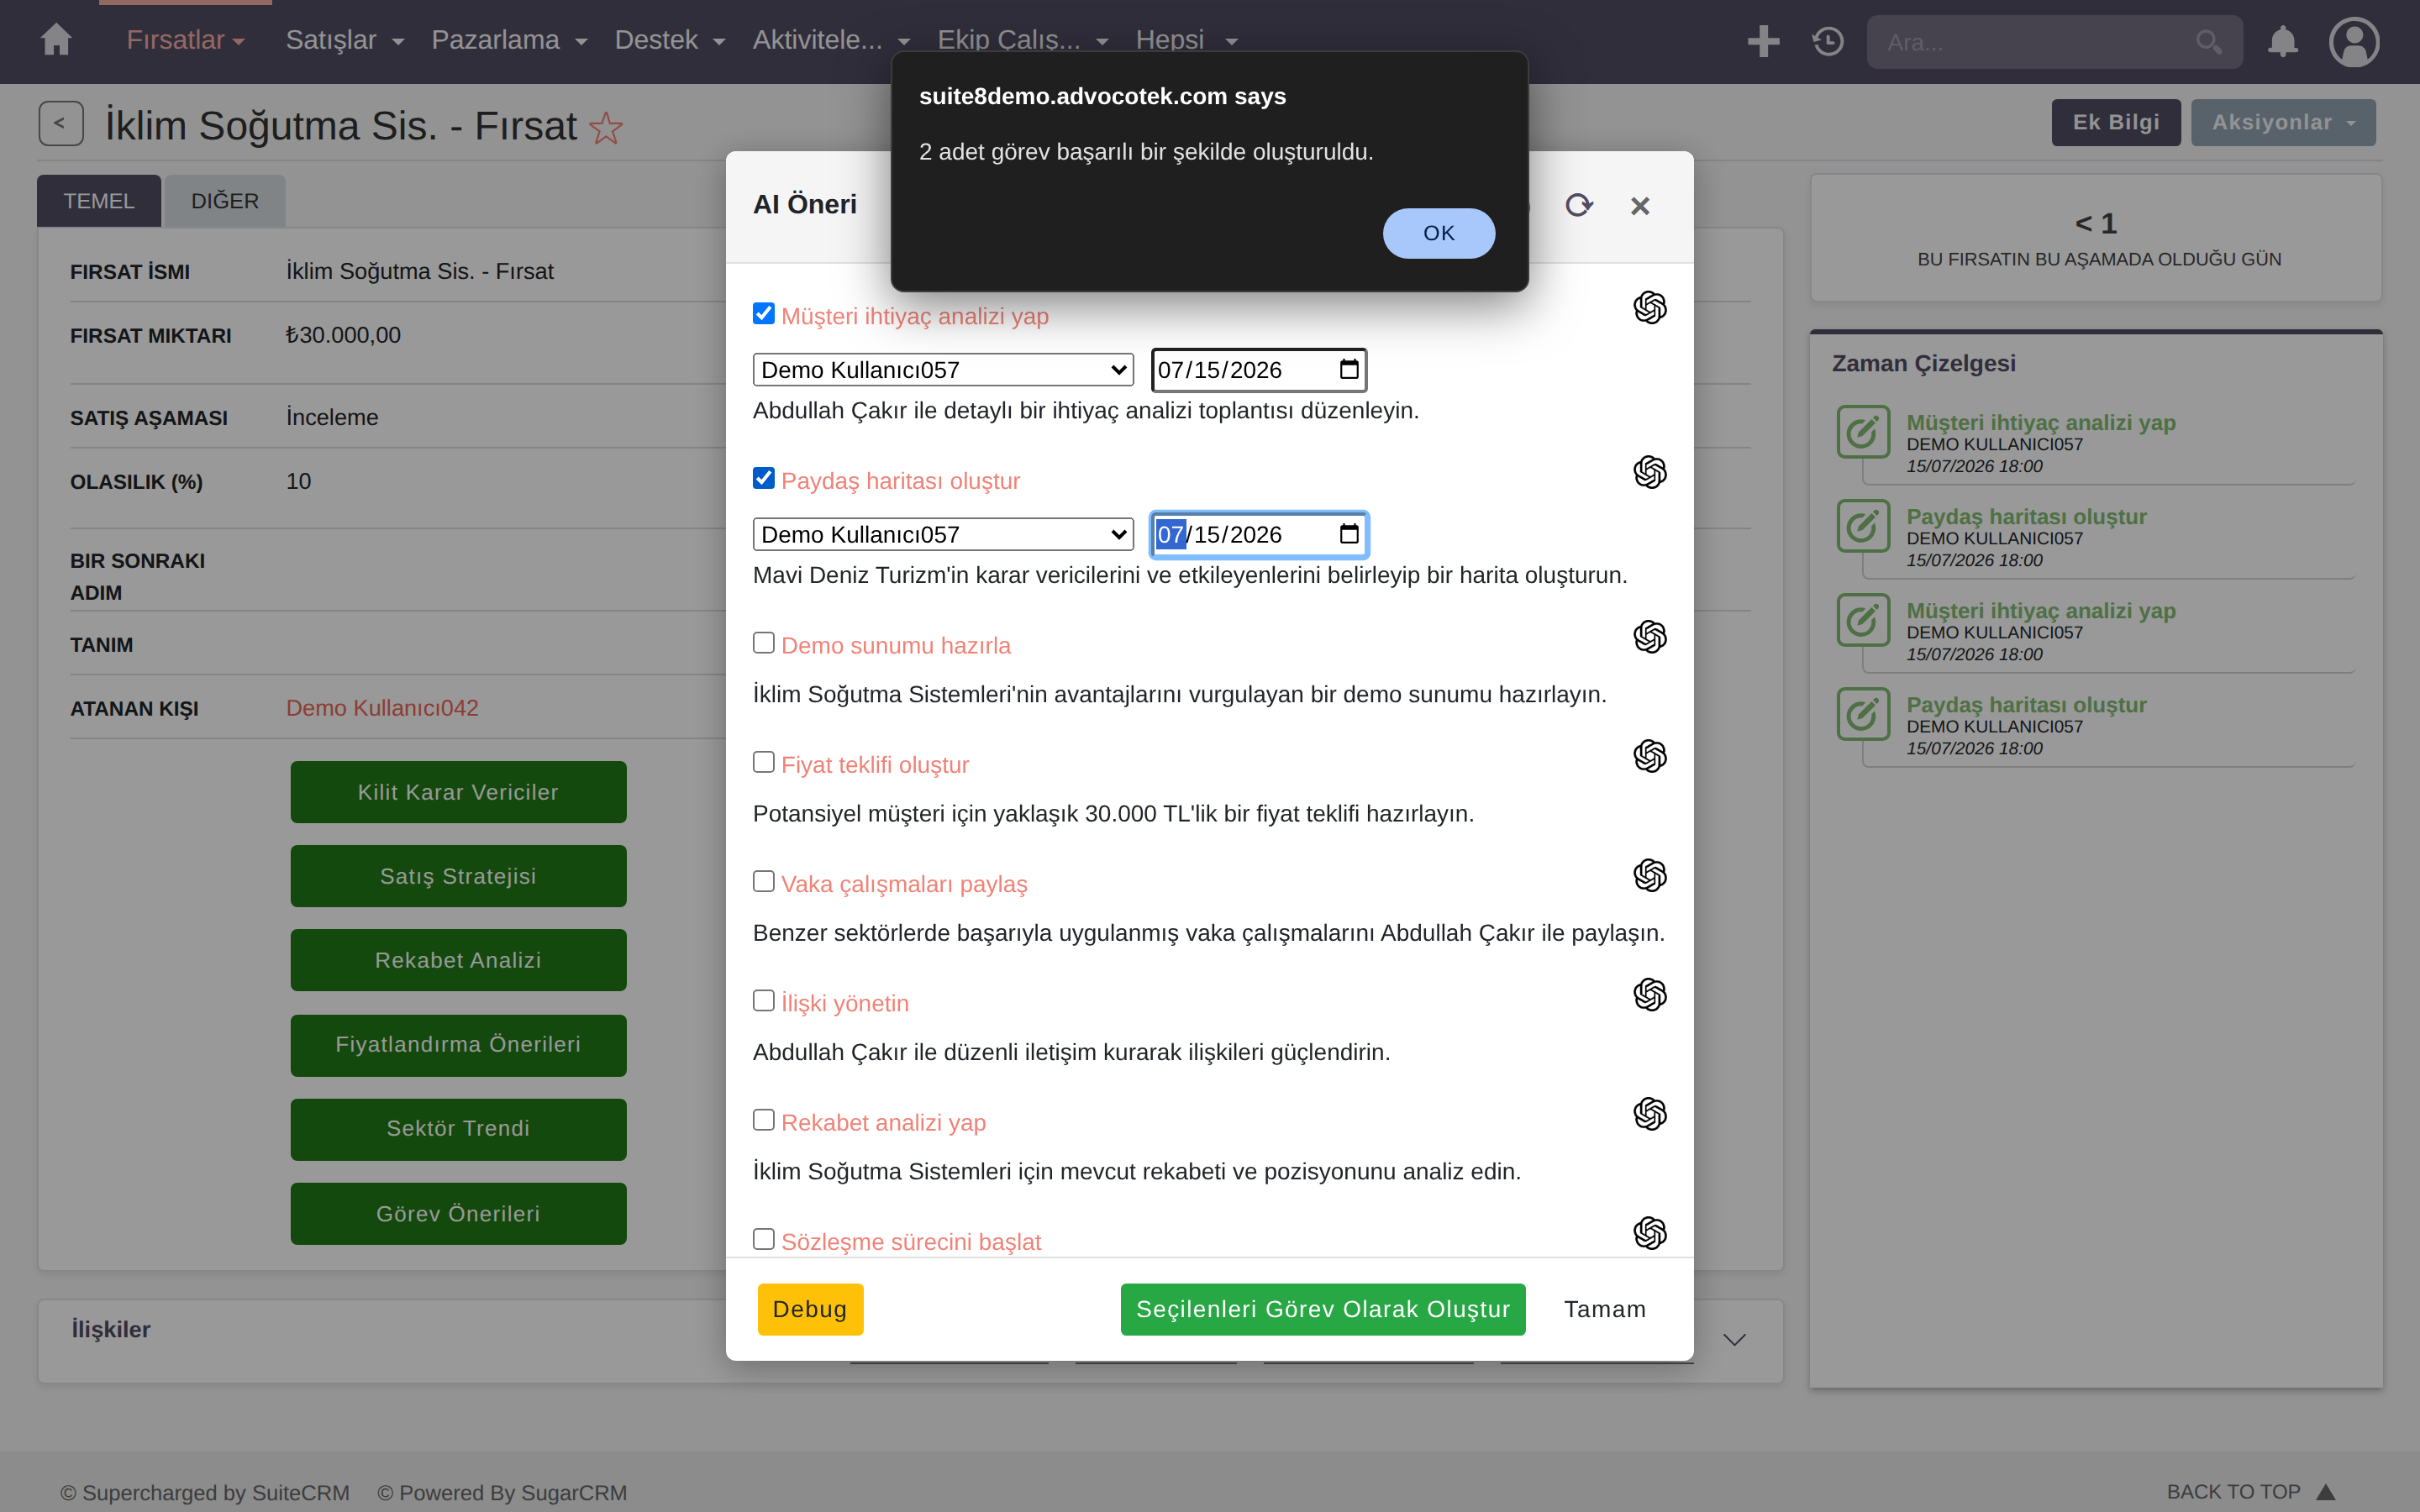Open assignee dropdown for Paydaş haritası

pos(943,534)
